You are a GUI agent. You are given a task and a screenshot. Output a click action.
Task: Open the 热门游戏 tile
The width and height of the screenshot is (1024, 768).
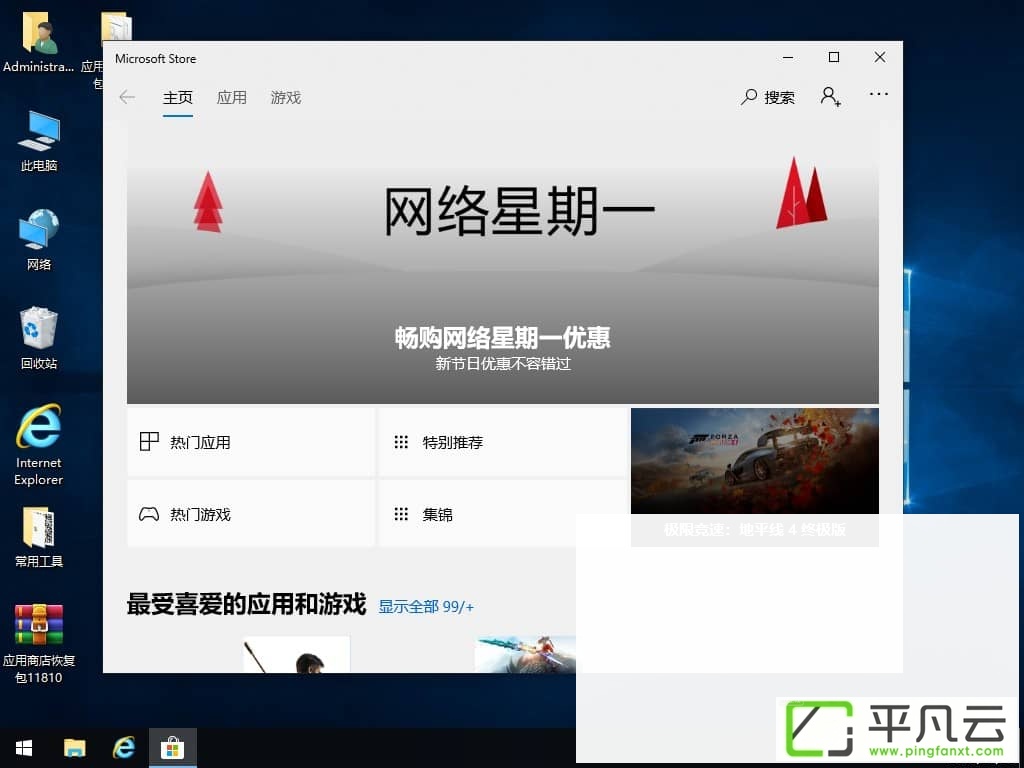click(x=251, y=514)
